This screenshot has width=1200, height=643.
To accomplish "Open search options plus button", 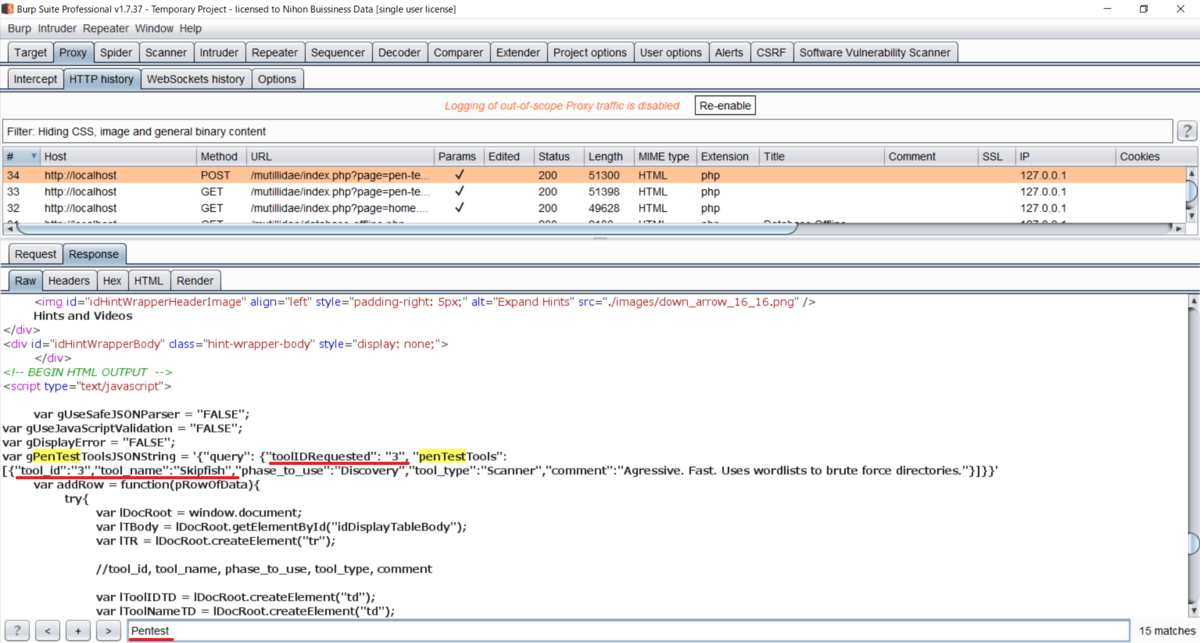I will click(78, 631).
